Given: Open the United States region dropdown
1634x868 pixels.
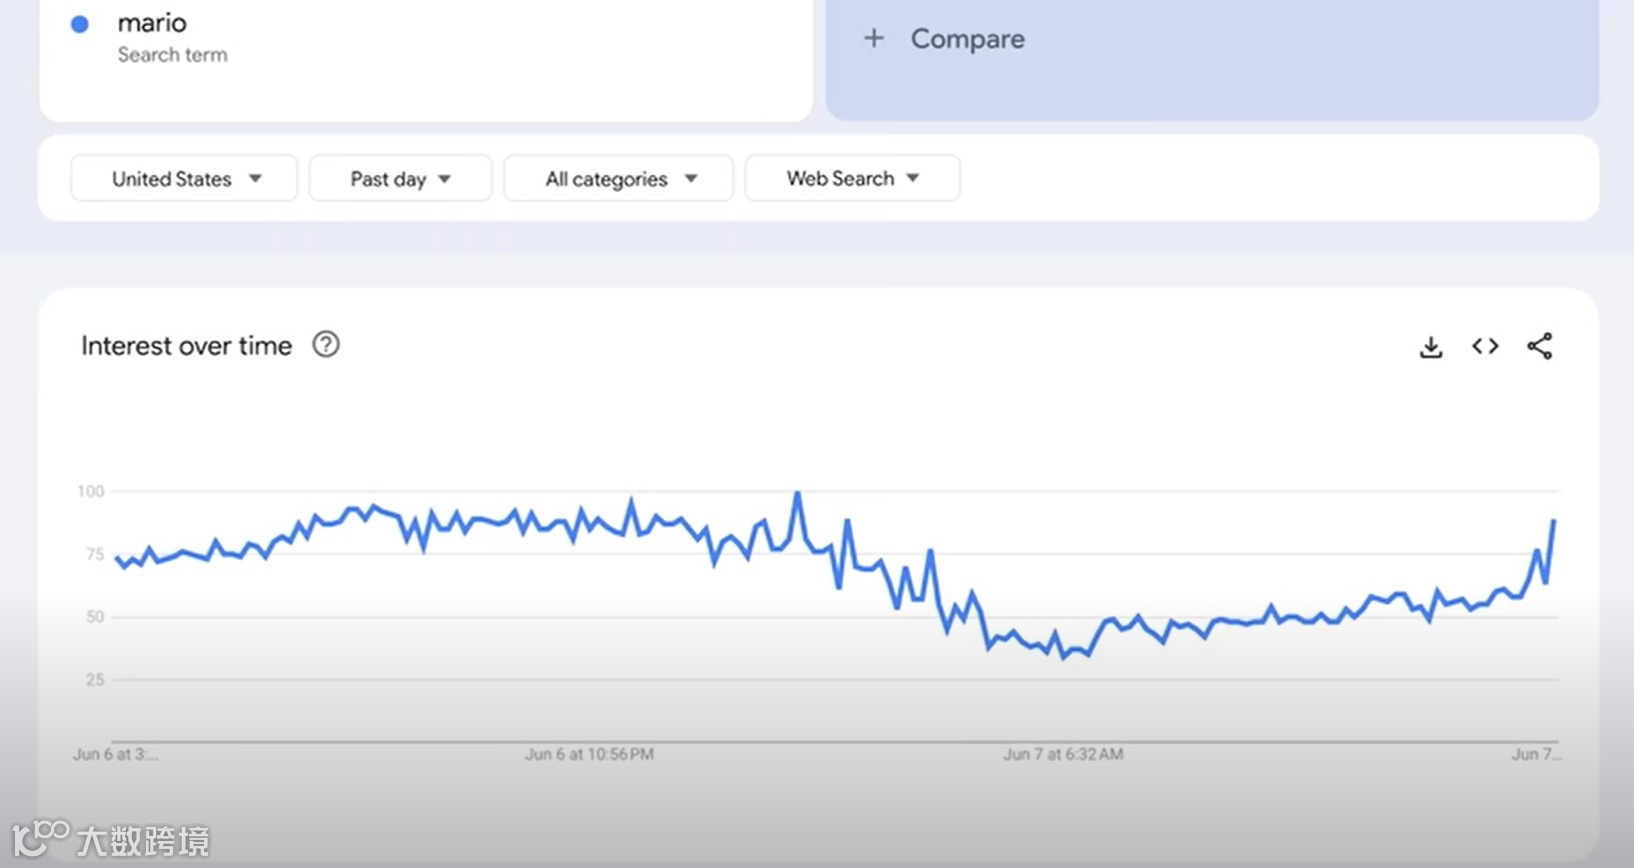Looking at the screenshot, I should 184,179.
